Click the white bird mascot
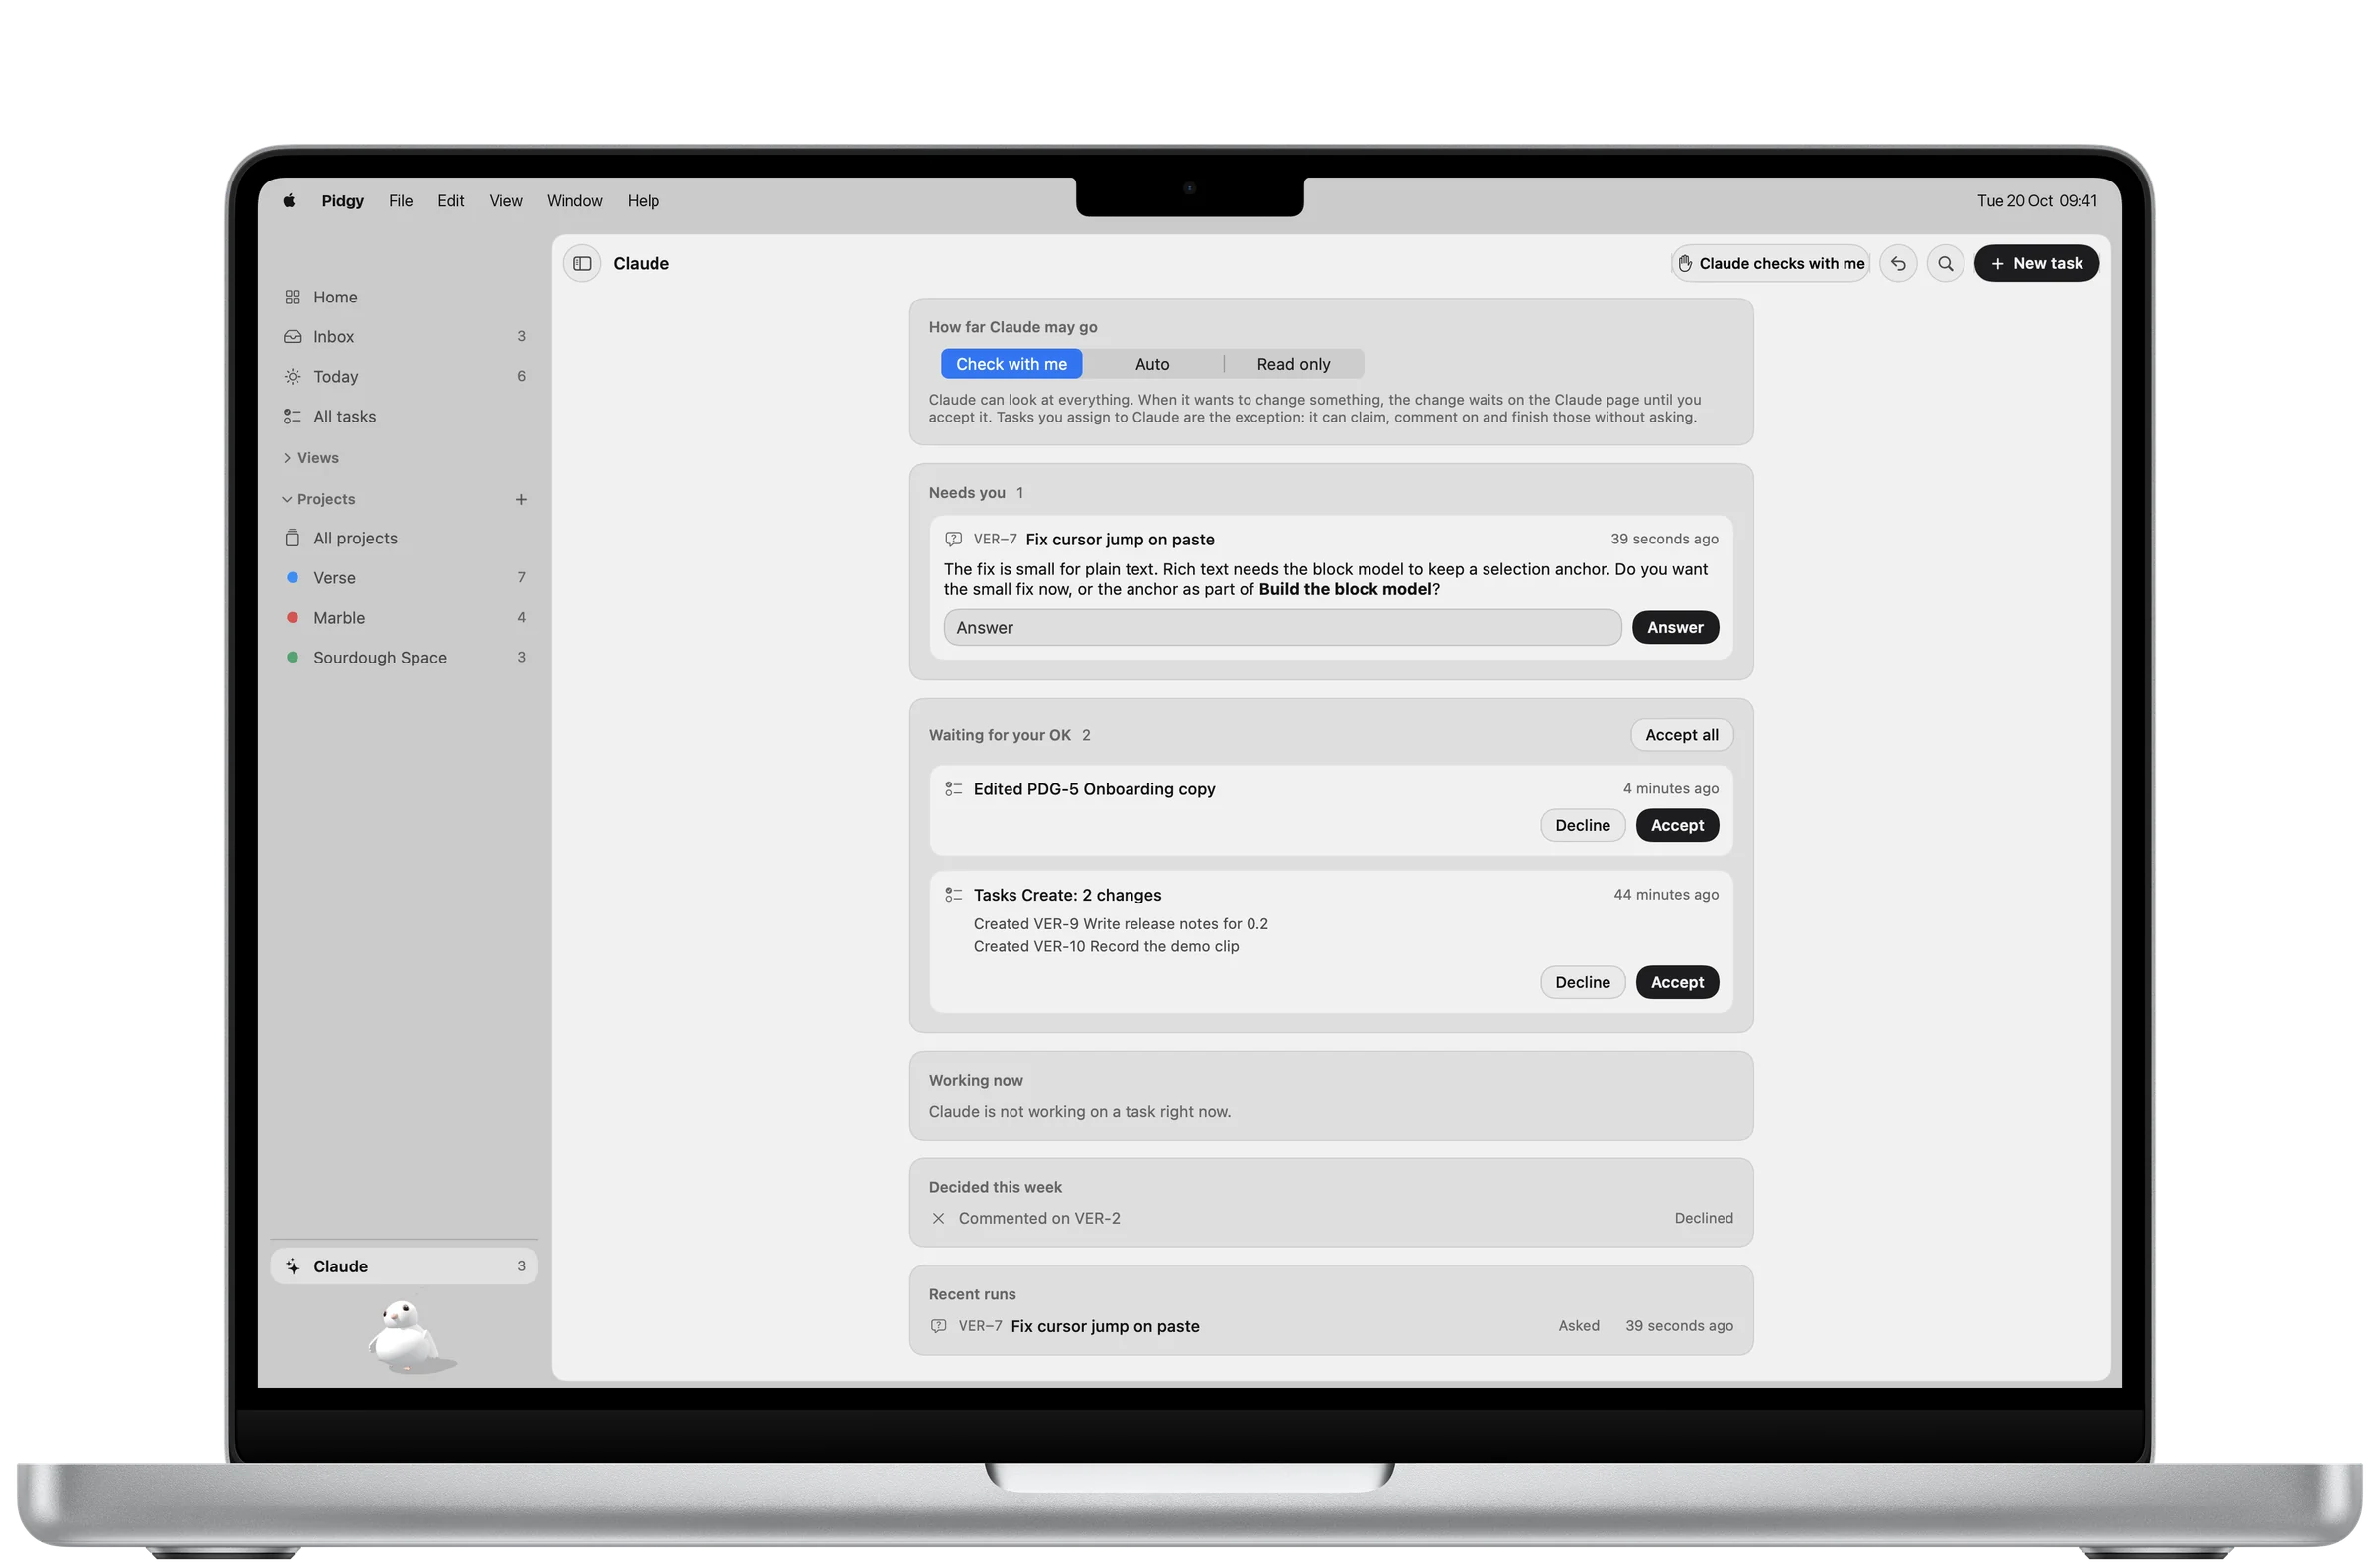The height and width of the screenshot is (1566, 2380). point(405,1336)
